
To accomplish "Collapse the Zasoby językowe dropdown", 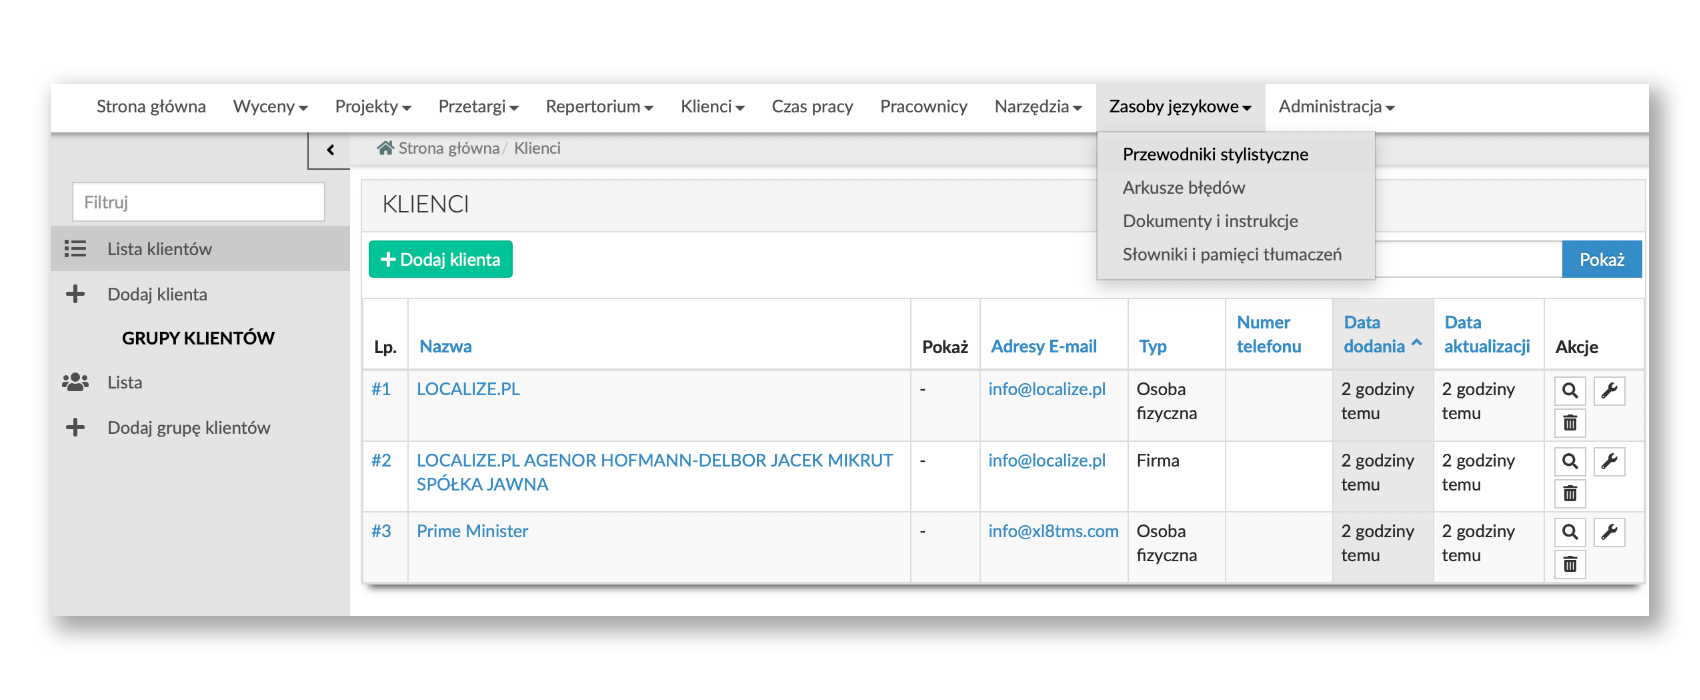I will [1180, 107].
